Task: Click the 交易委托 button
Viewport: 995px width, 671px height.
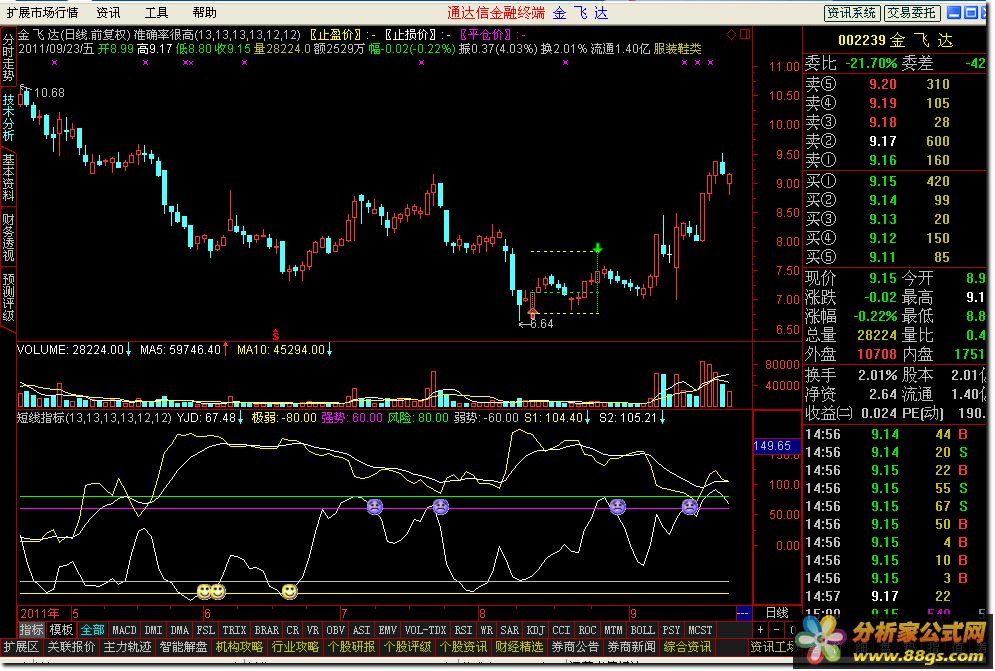Action: point(911,13)
